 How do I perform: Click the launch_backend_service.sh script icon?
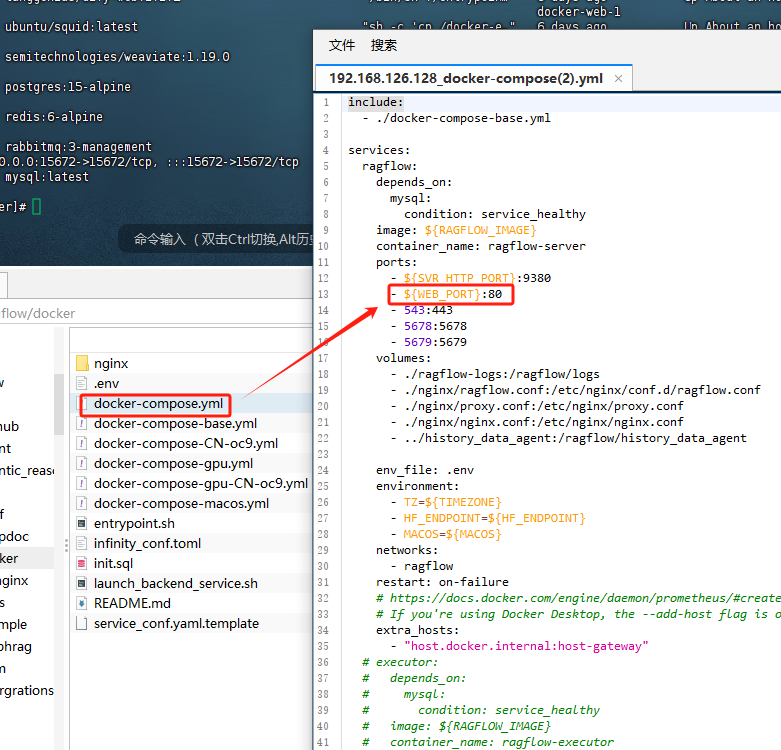[x=83, y=584]
